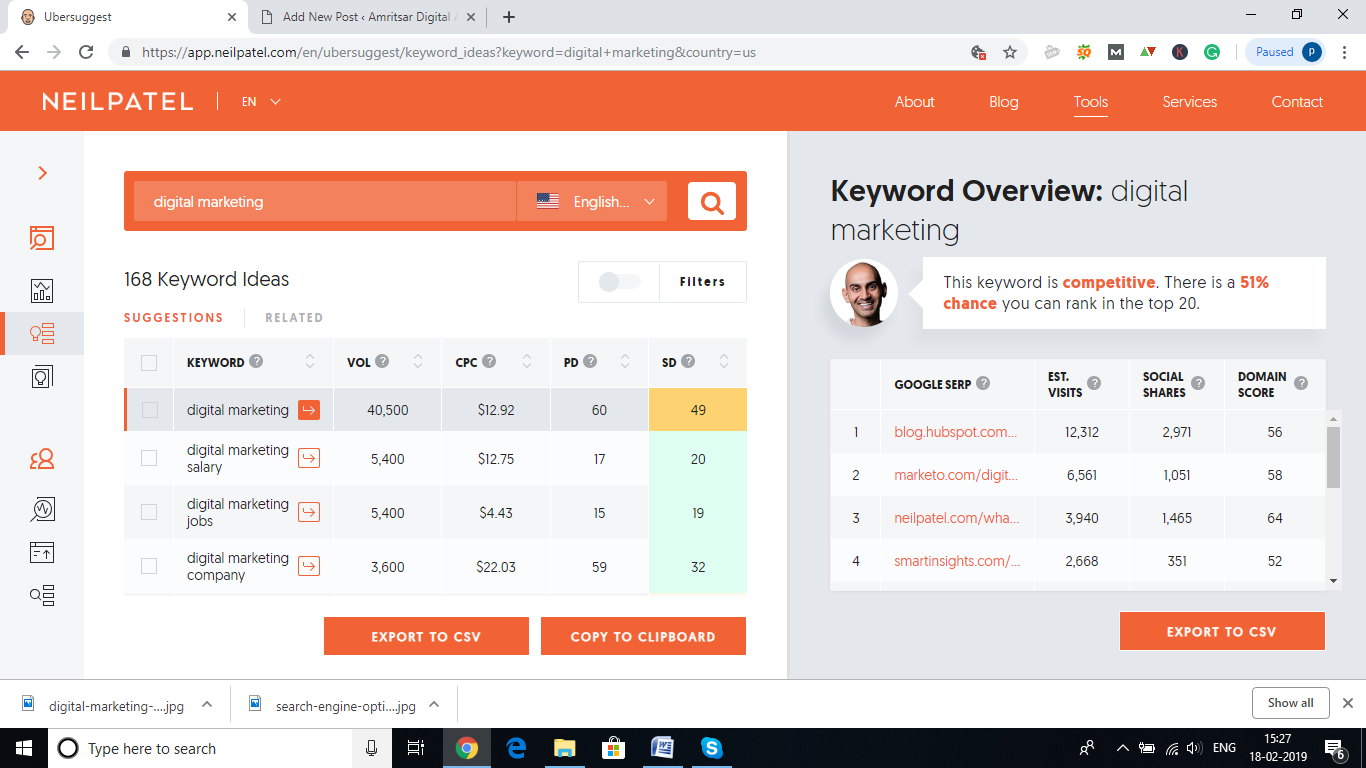Sort by PD column arrows

pyautogui.click(x=625, y=361)
